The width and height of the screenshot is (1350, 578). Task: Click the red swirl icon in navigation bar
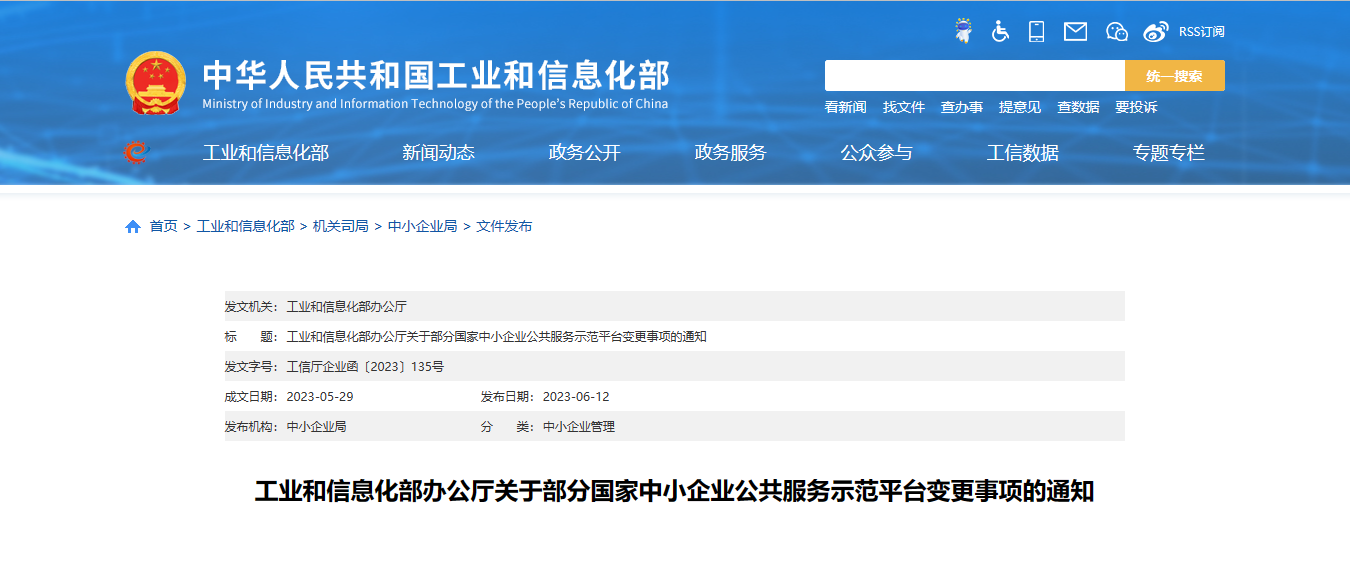135,152
